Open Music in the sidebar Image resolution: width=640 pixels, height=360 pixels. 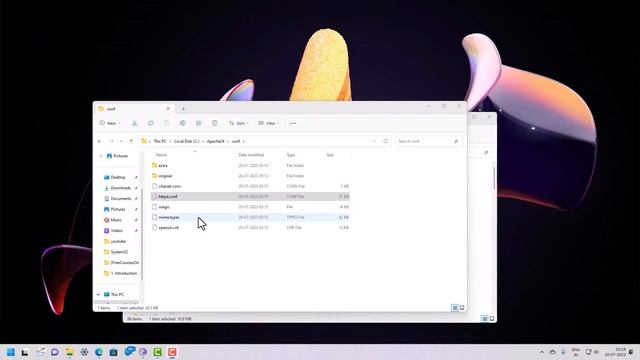116,220
